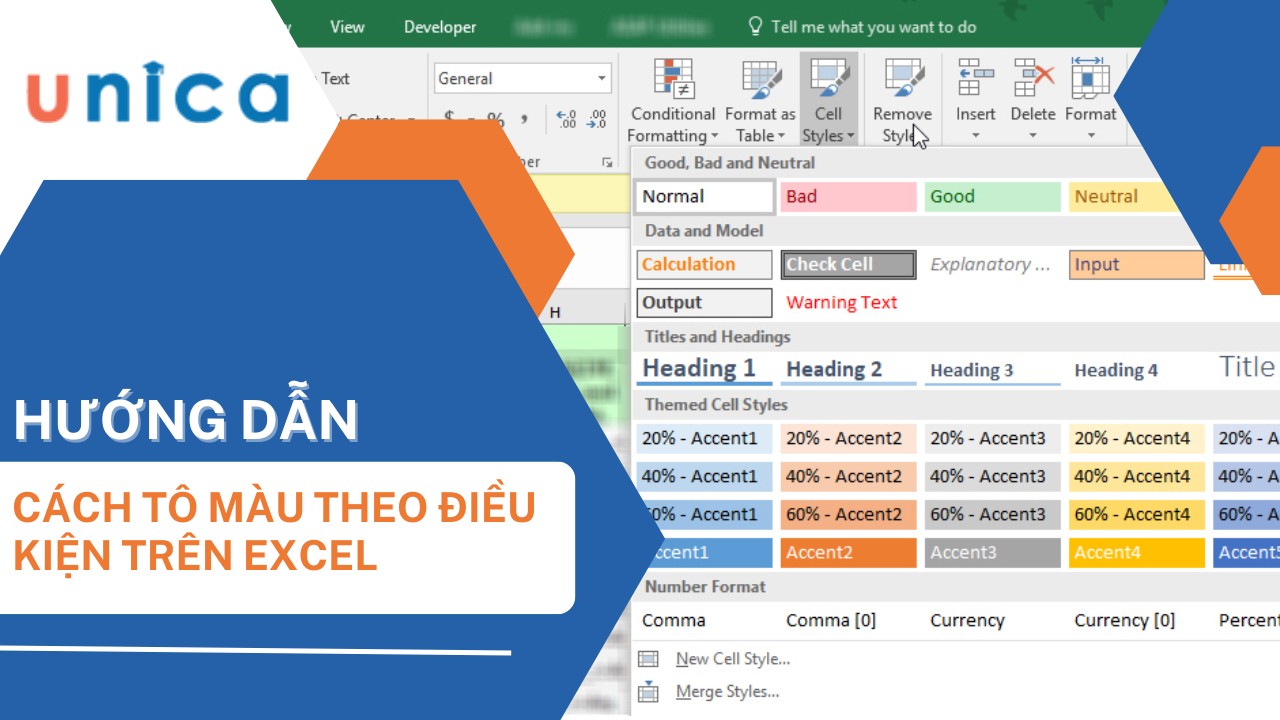Expand the Insert dropdown arrow
This screenshot has height=720, width=1280.
975,136
